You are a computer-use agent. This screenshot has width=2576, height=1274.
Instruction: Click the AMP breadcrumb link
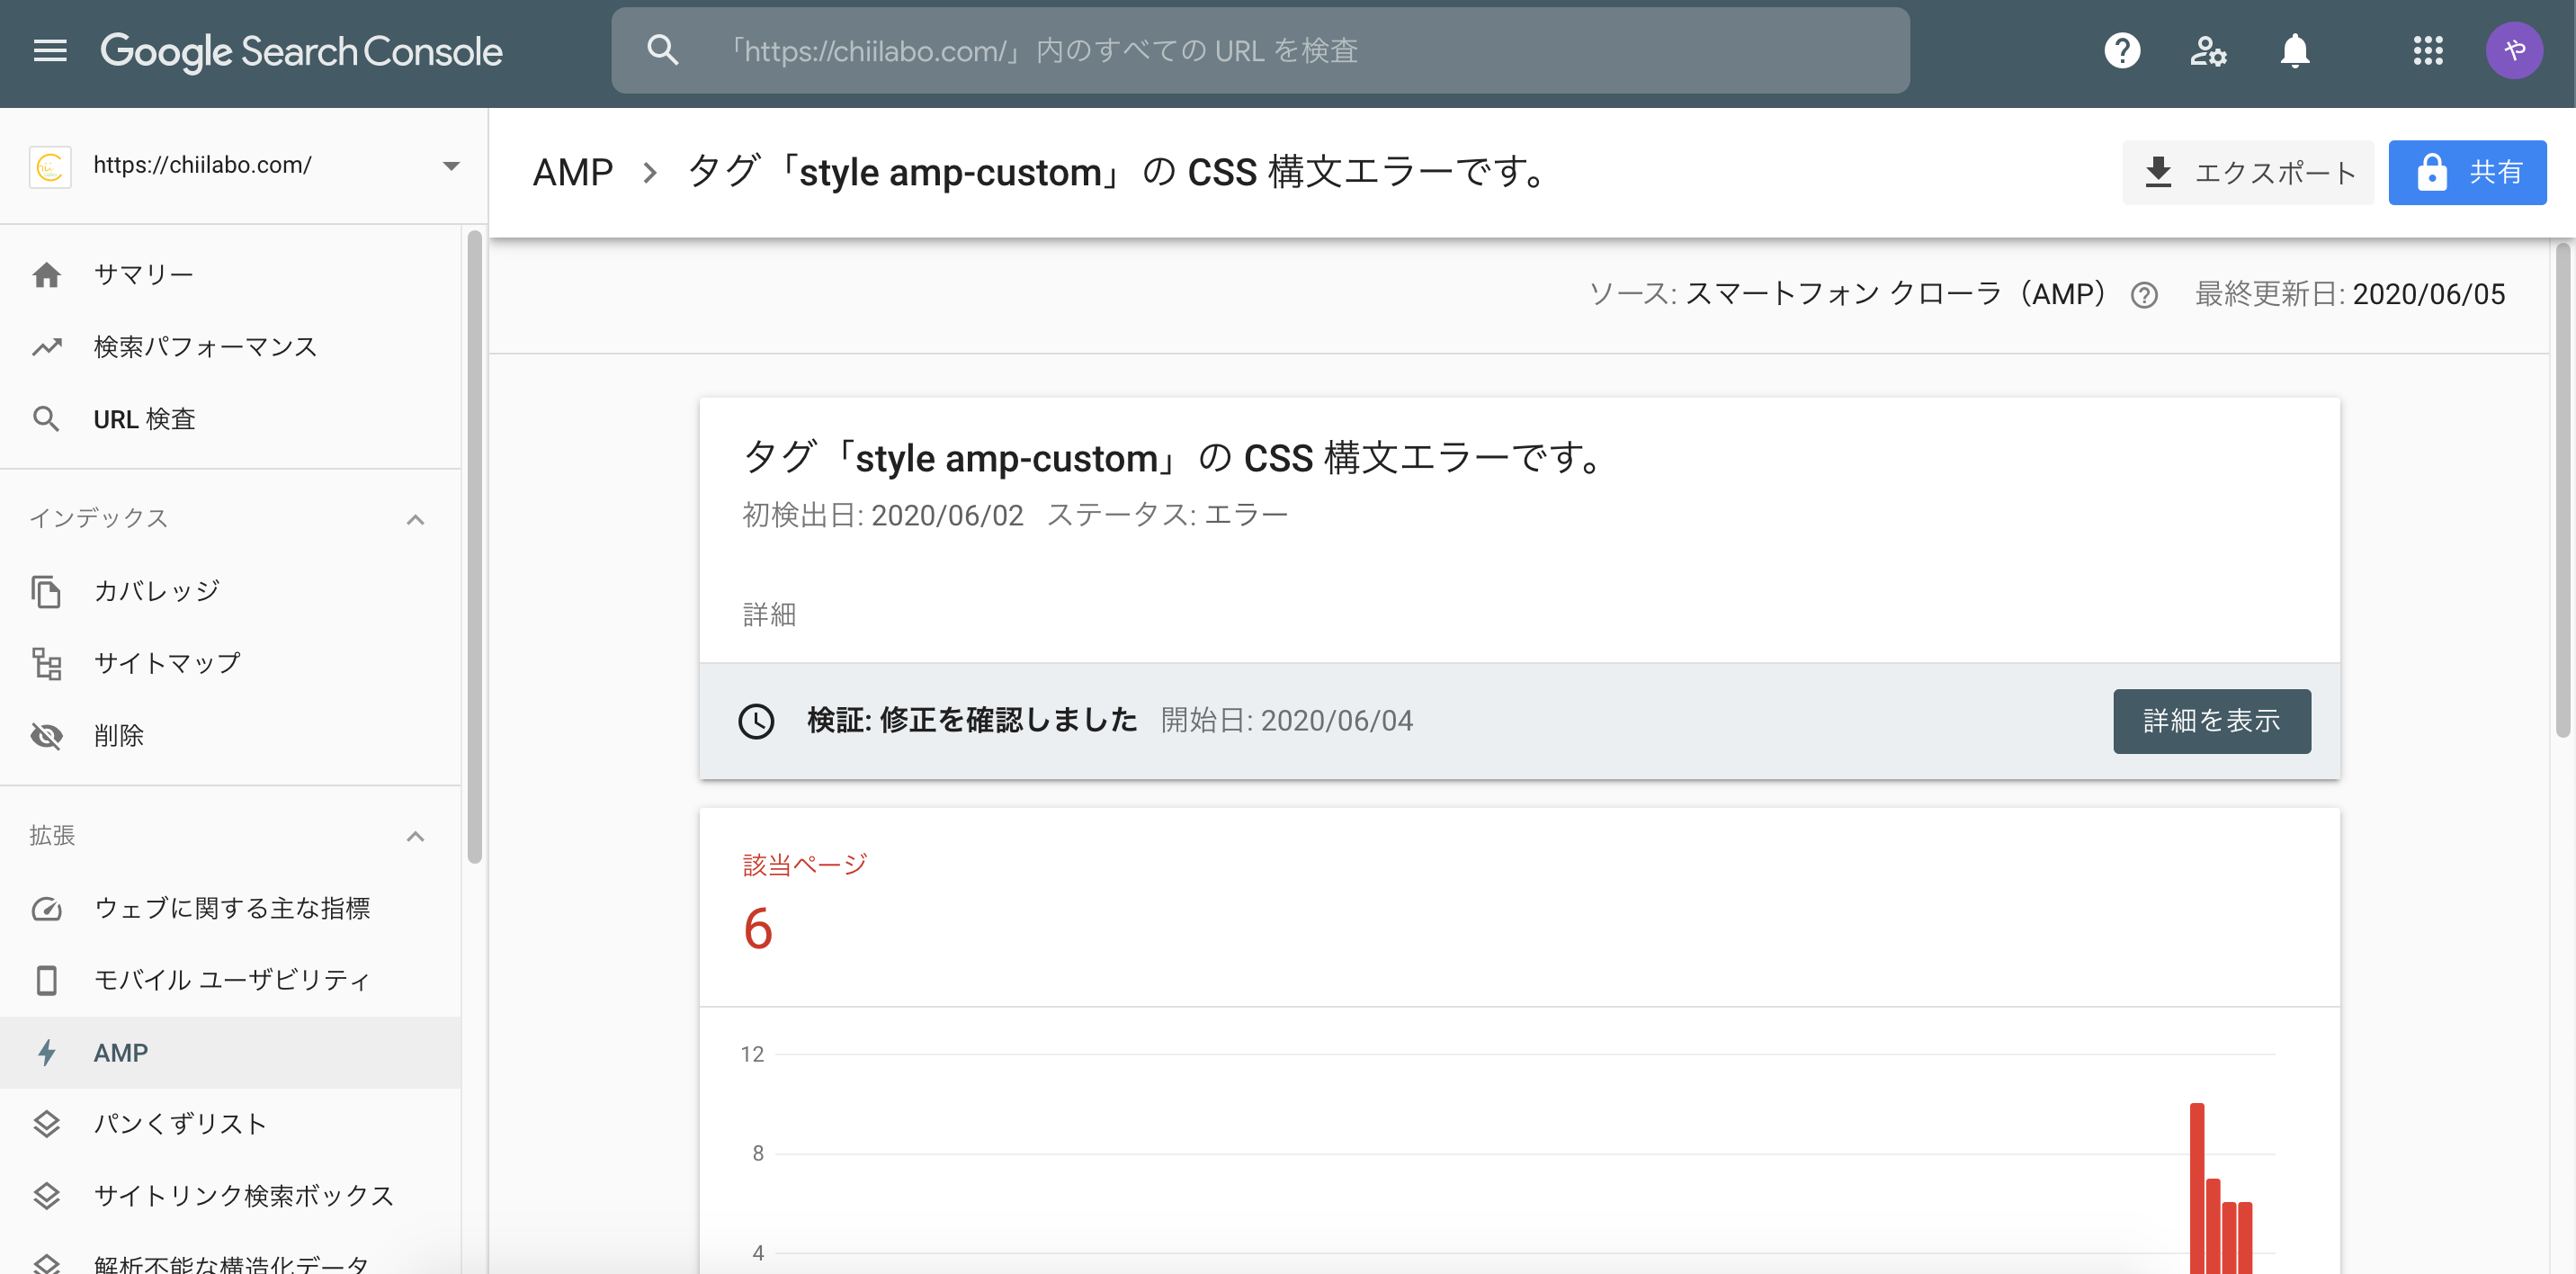(x=572, y=173)
